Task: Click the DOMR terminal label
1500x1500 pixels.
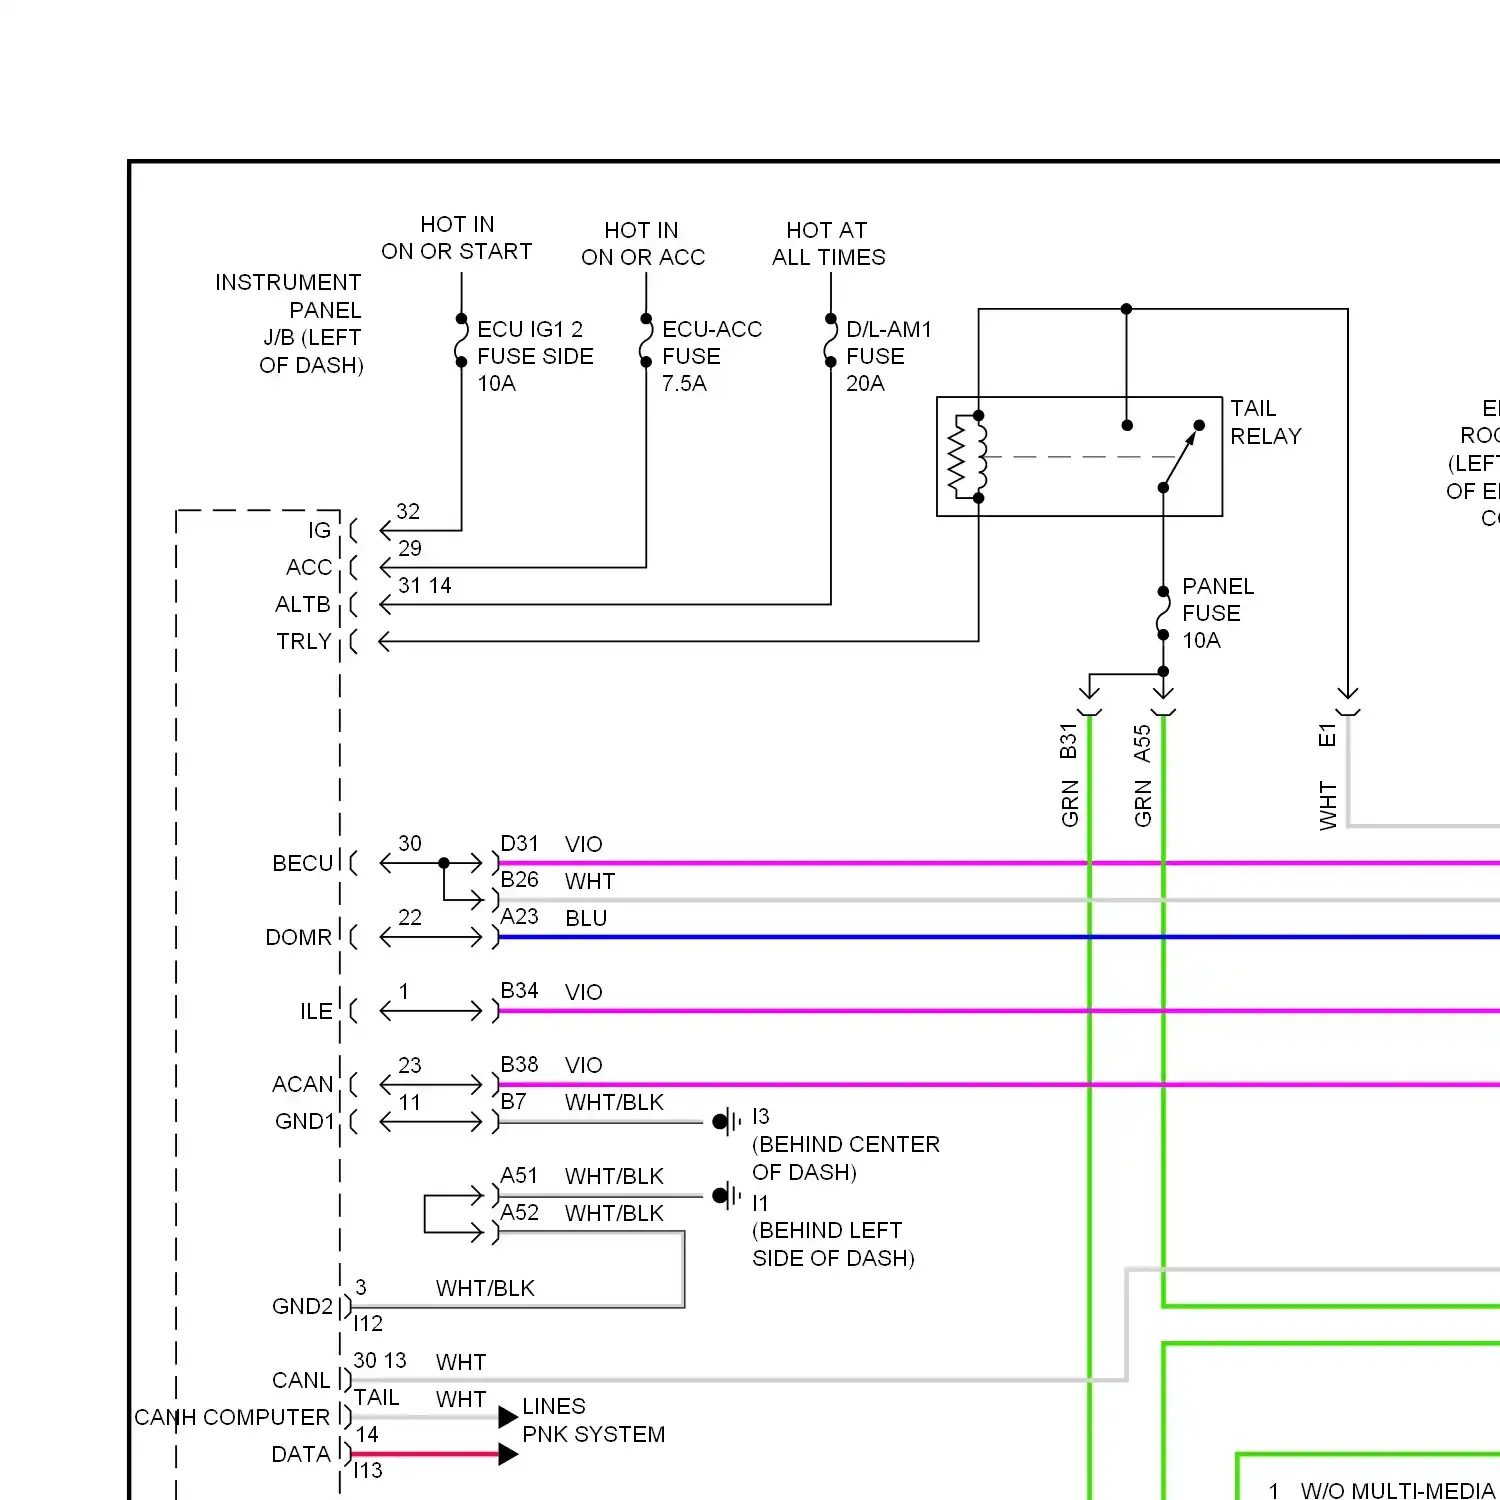Action: click(298, 937)
